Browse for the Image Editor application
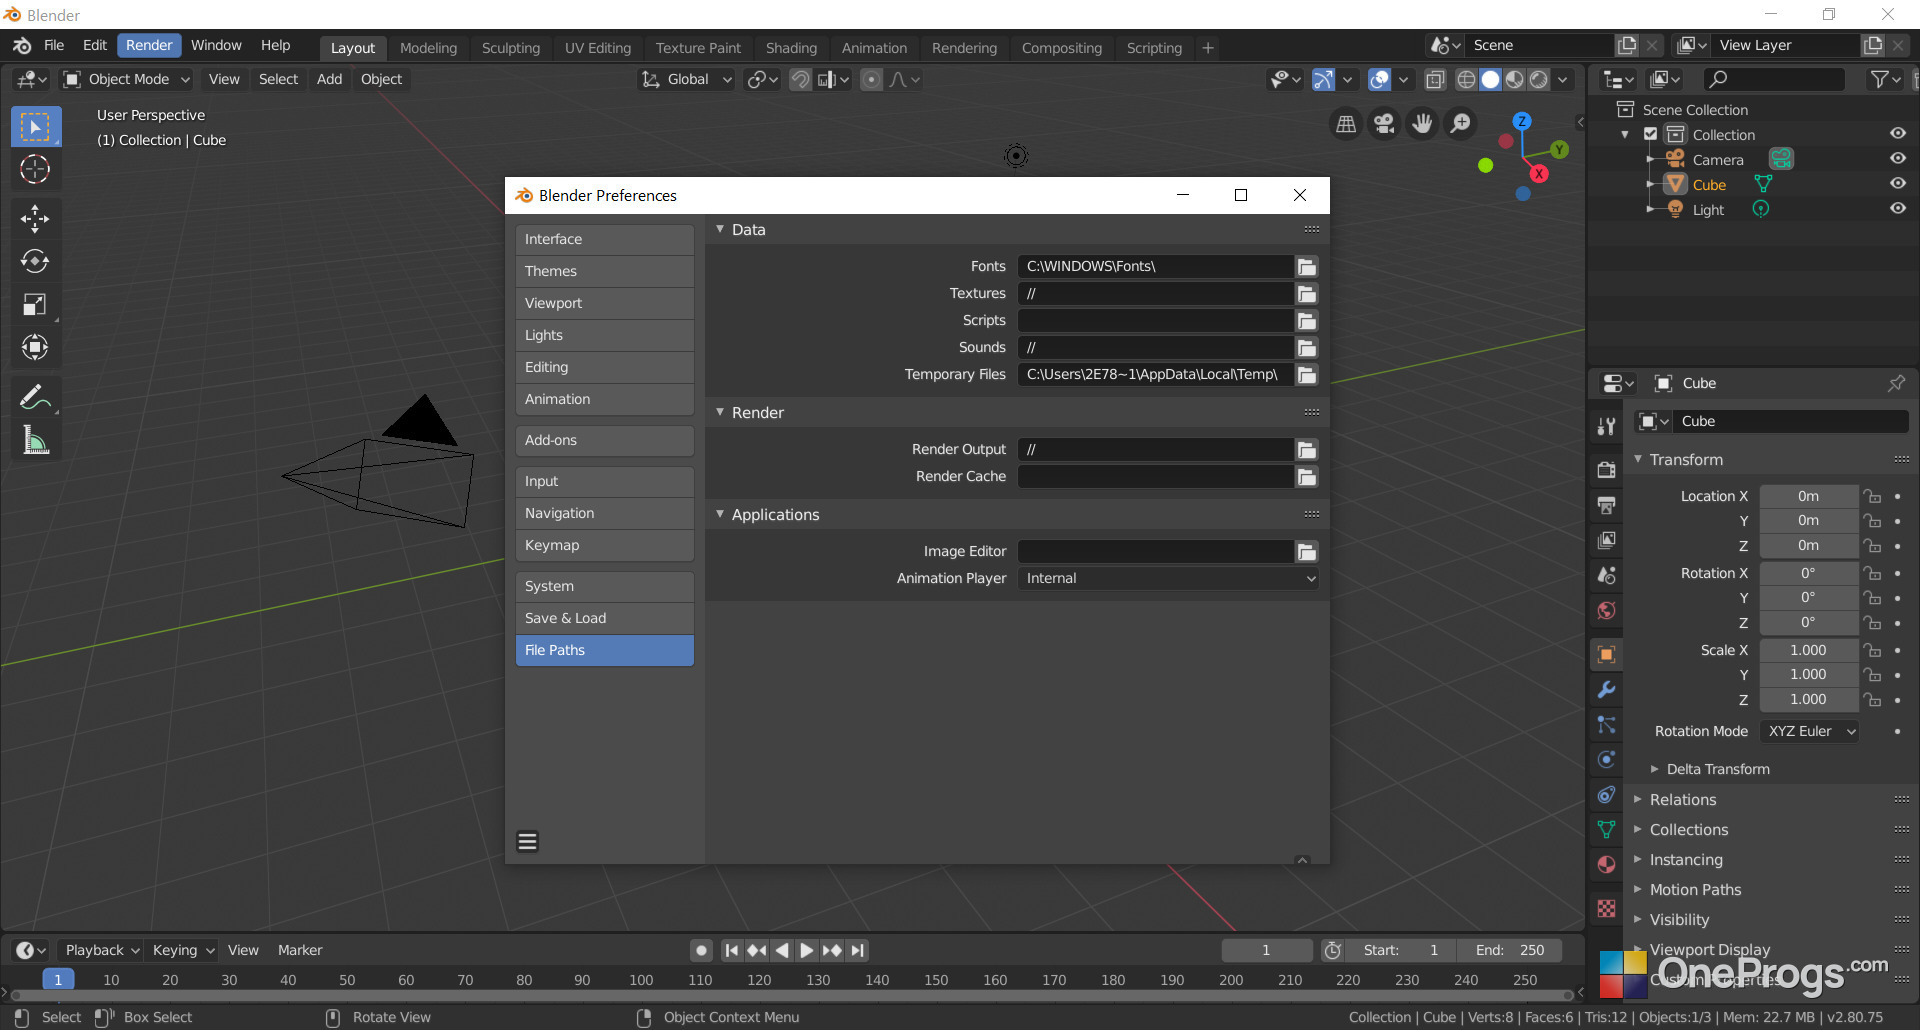The height and width of the screenshot is (1030, 1920). tap(1306, 551)
